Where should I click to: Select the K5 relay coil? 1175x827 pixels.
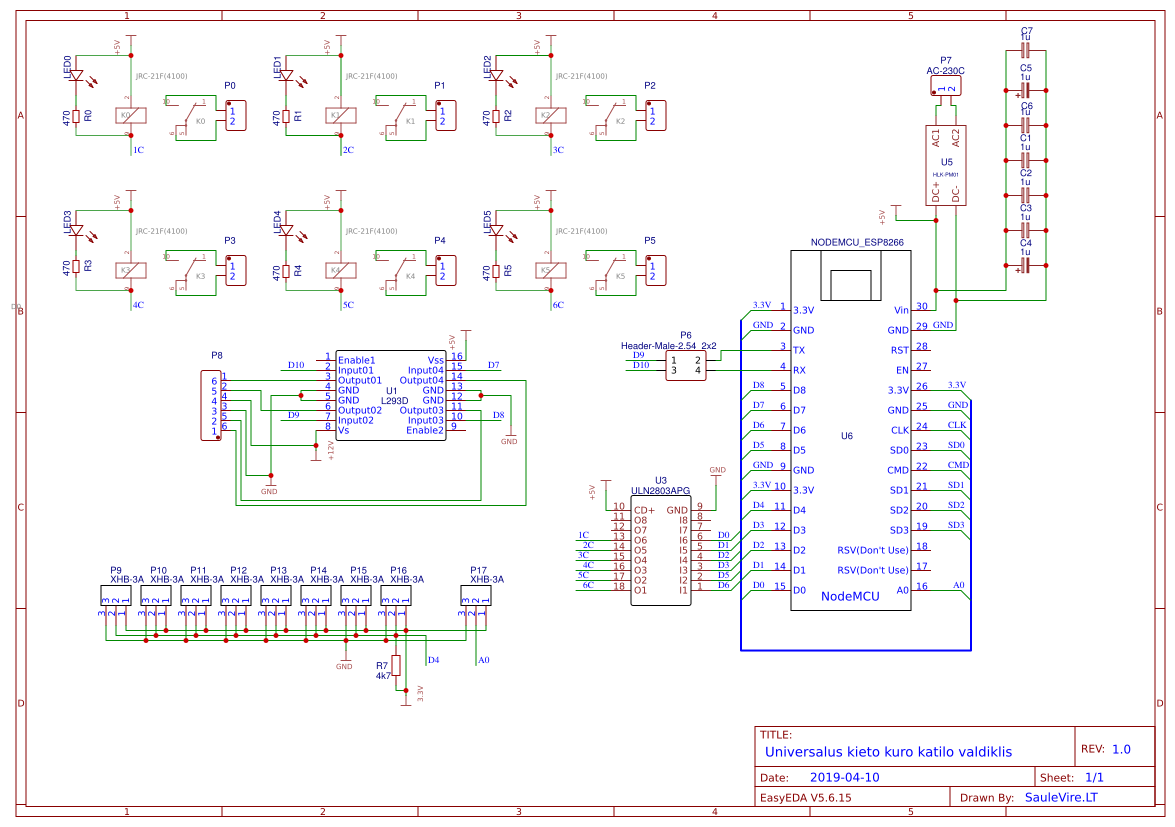click(550, 270)
